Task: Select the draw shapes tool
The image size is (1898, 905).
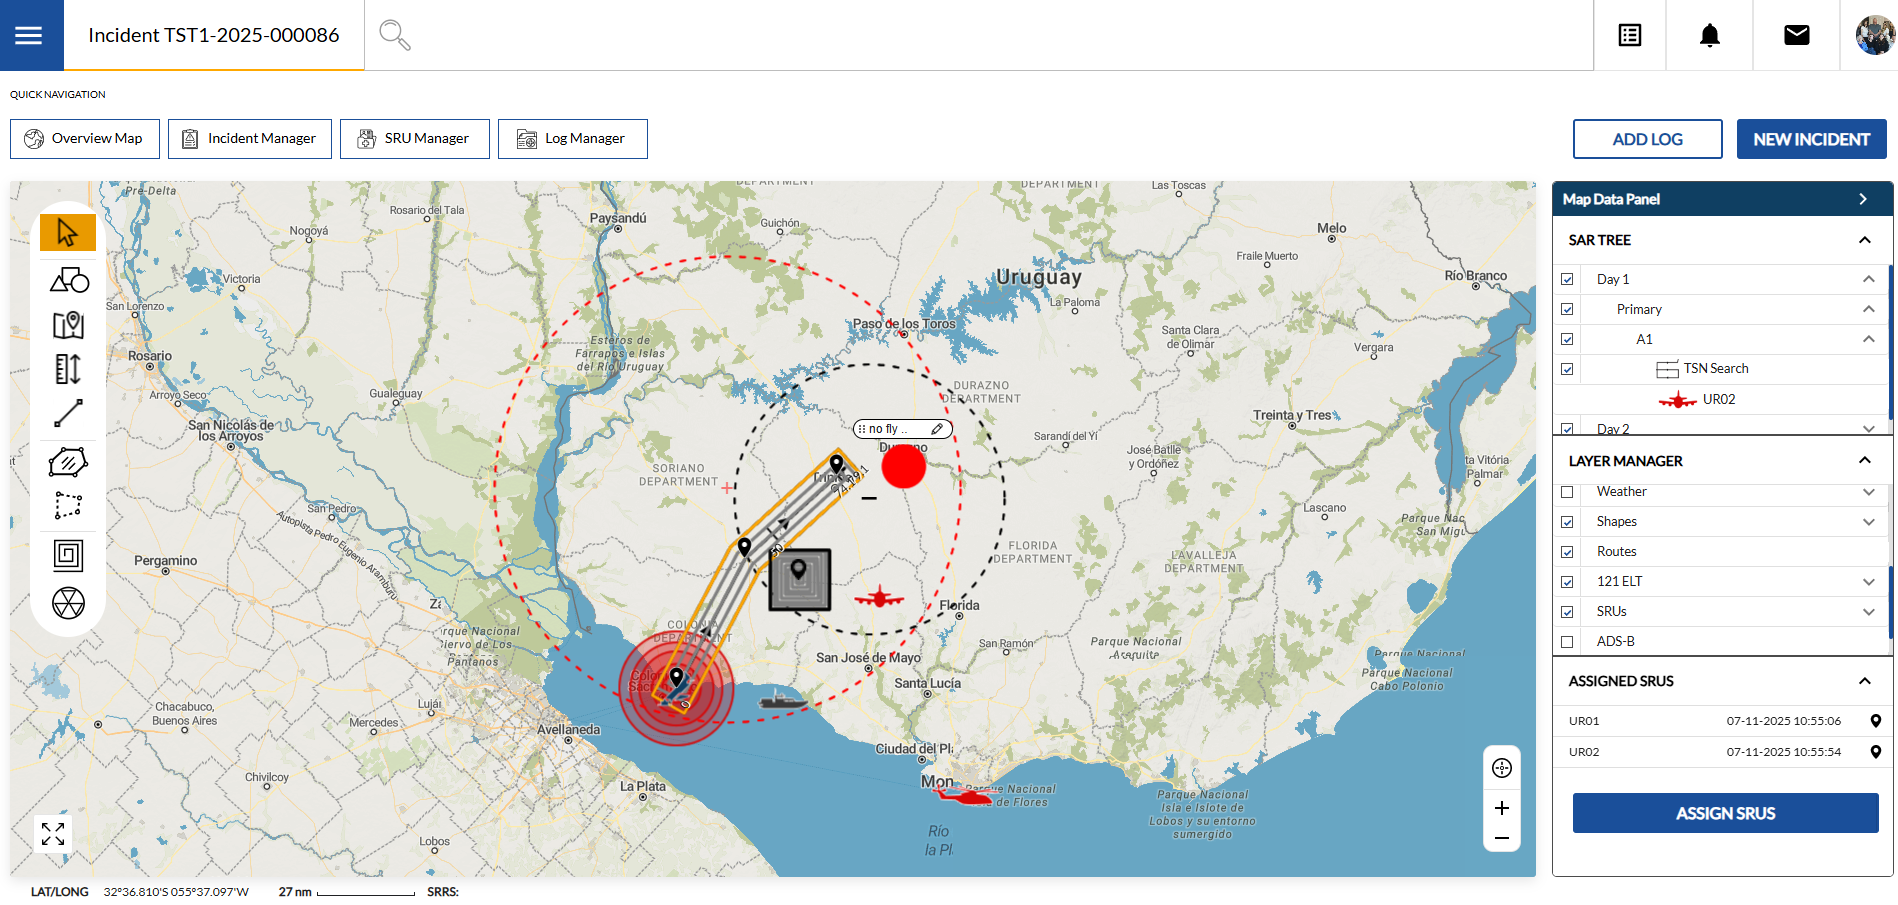Action: (x=68, y=281)
